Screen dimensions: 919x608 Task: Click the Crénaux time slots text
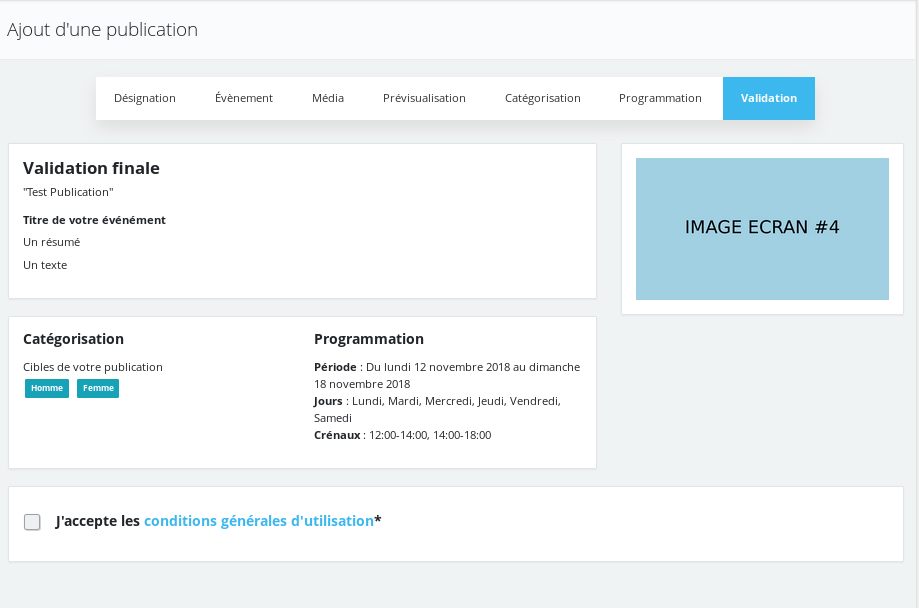click(403, 435)
